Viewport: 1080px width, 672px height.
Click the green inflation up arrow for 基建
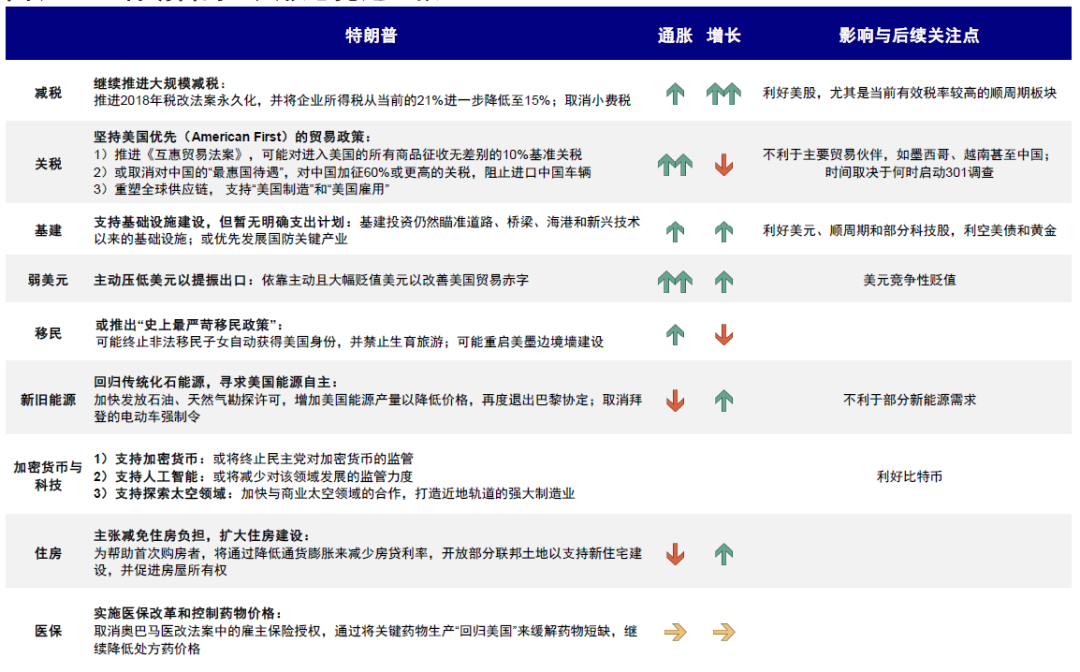[x=677, y=232]
